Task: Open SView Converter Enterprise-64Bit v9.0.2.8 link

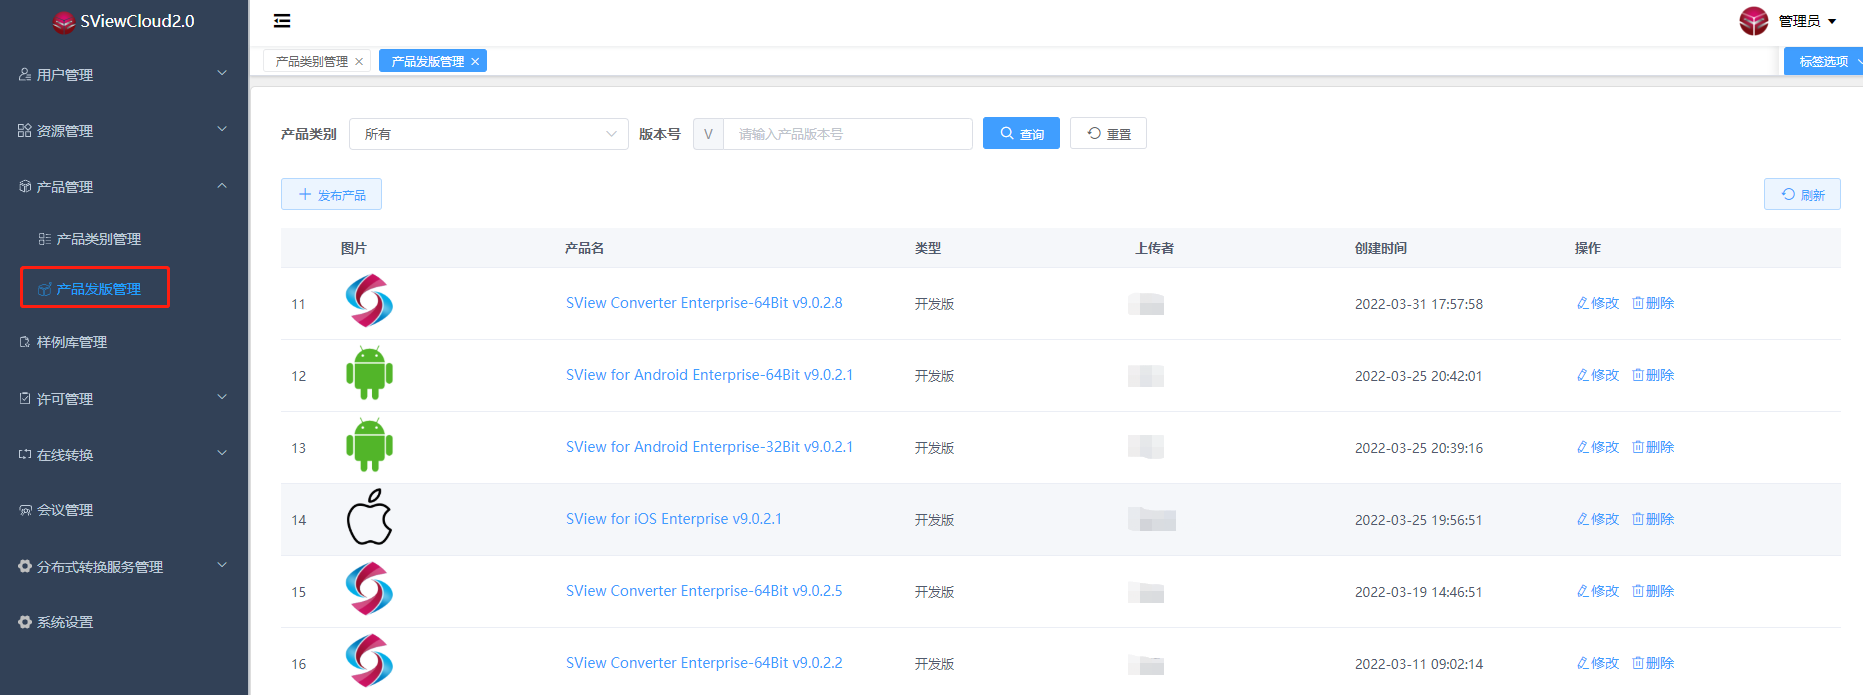Action: 704,303
